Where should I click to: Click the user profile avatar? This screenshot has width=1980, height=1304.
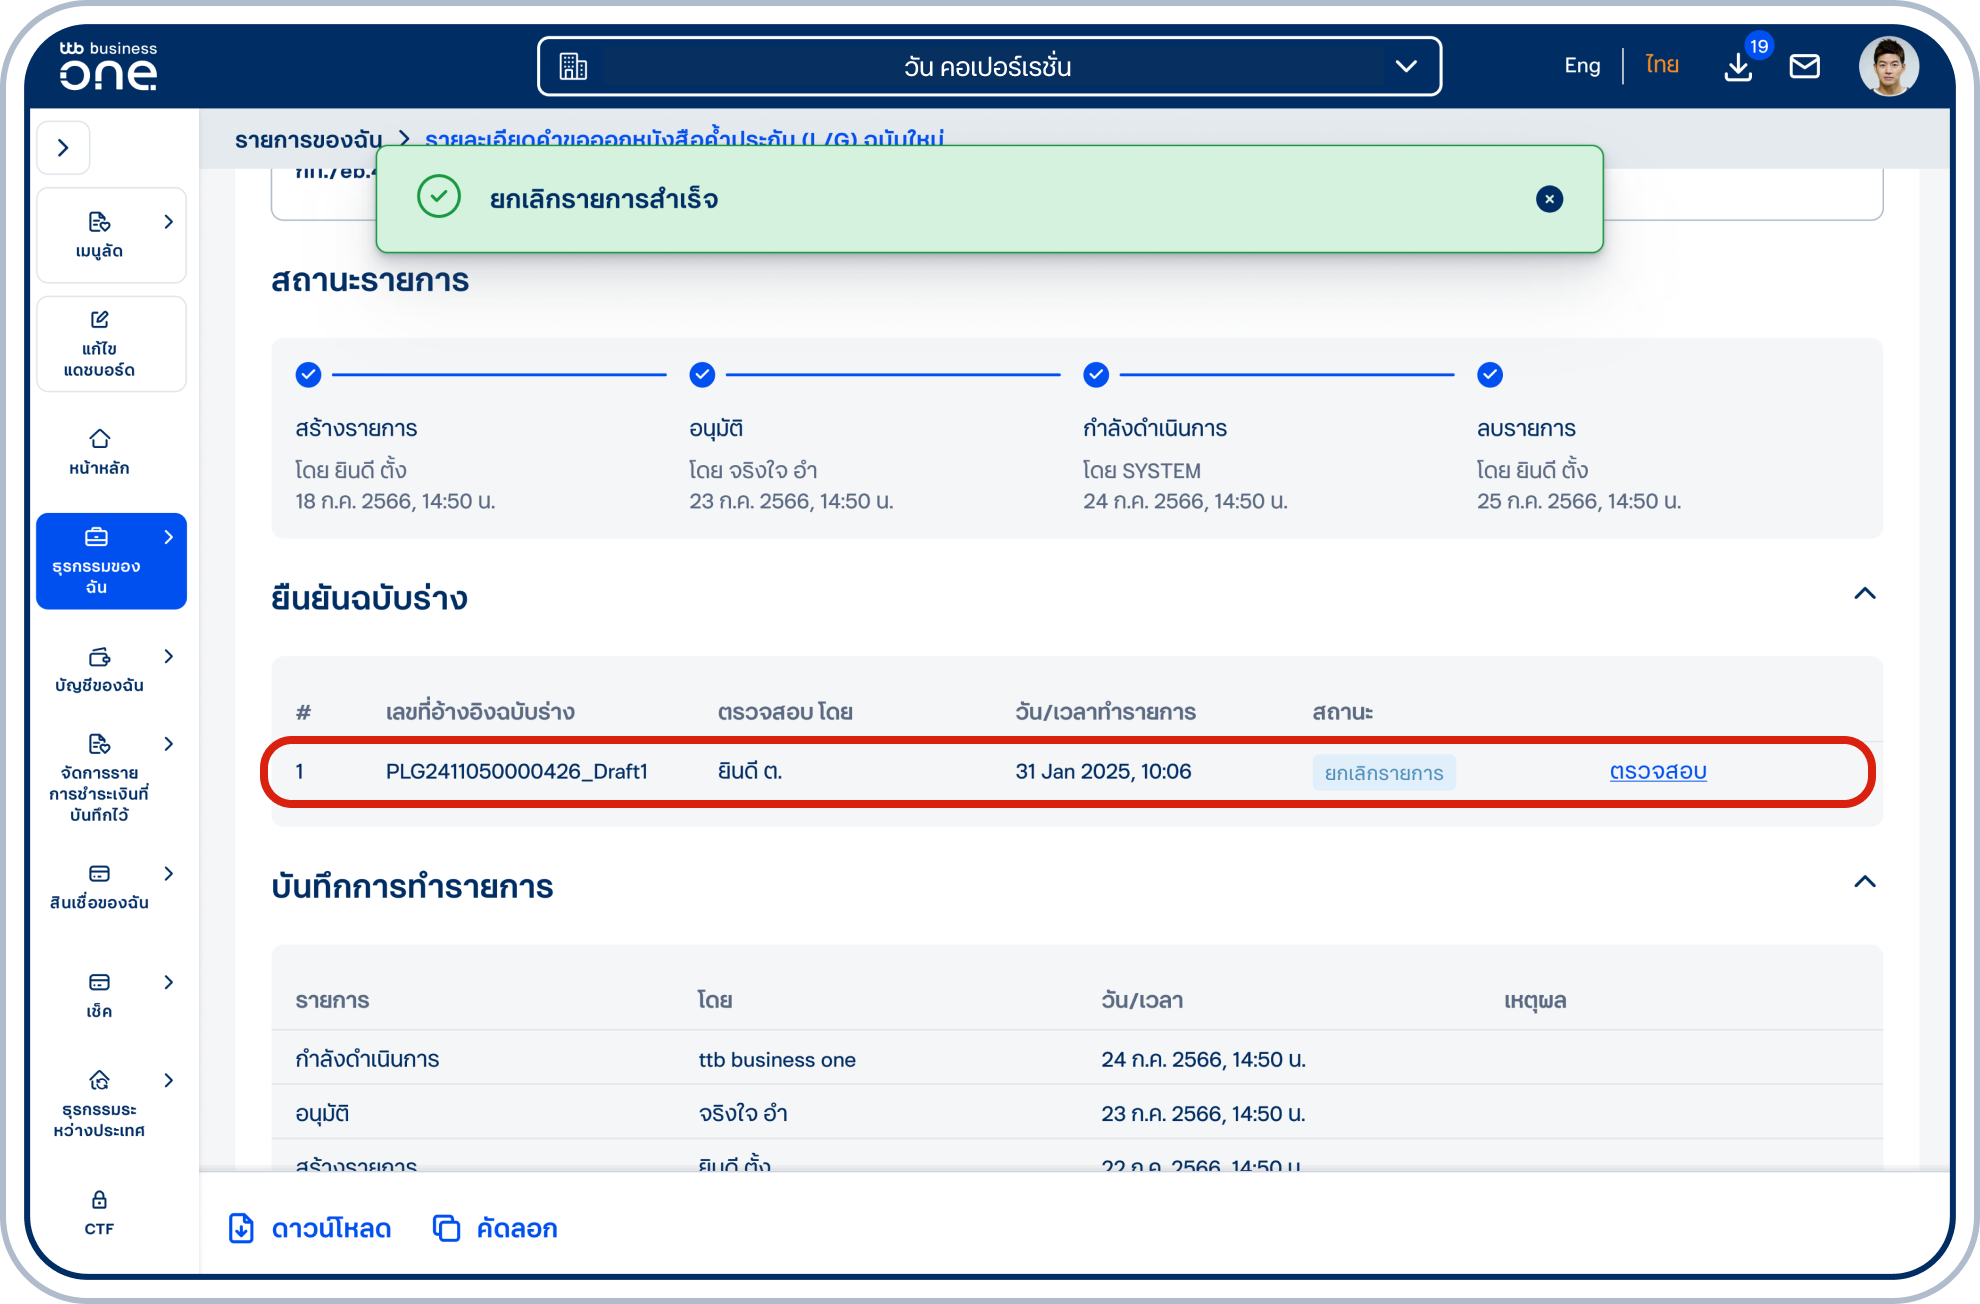[x=1888, y=67]
